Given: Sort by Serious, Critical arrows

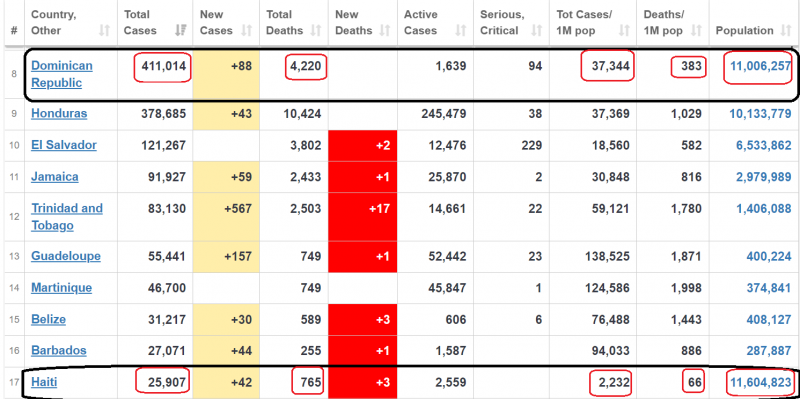Looking at the screenshot, I should (x=536, y=31).
